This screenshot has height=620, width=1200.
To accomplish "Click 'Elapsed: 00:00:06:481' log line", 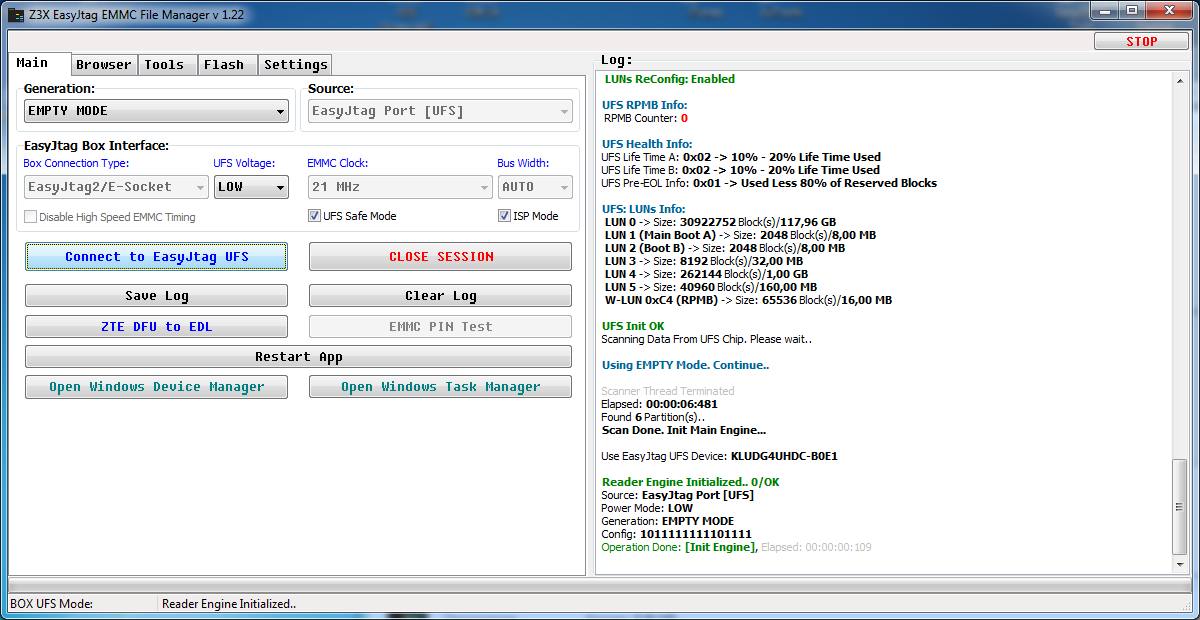I will point(660,404).
